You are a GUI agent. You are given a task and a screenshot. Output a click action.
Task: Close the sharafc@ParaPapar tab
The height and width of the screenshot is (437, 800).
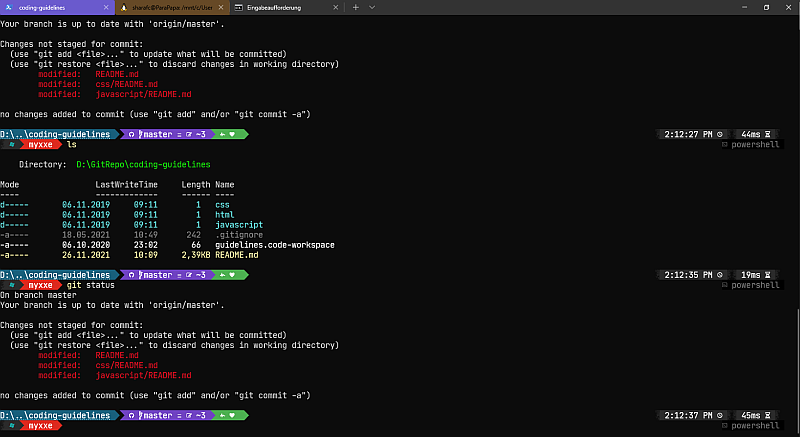(x=221, y=8)
